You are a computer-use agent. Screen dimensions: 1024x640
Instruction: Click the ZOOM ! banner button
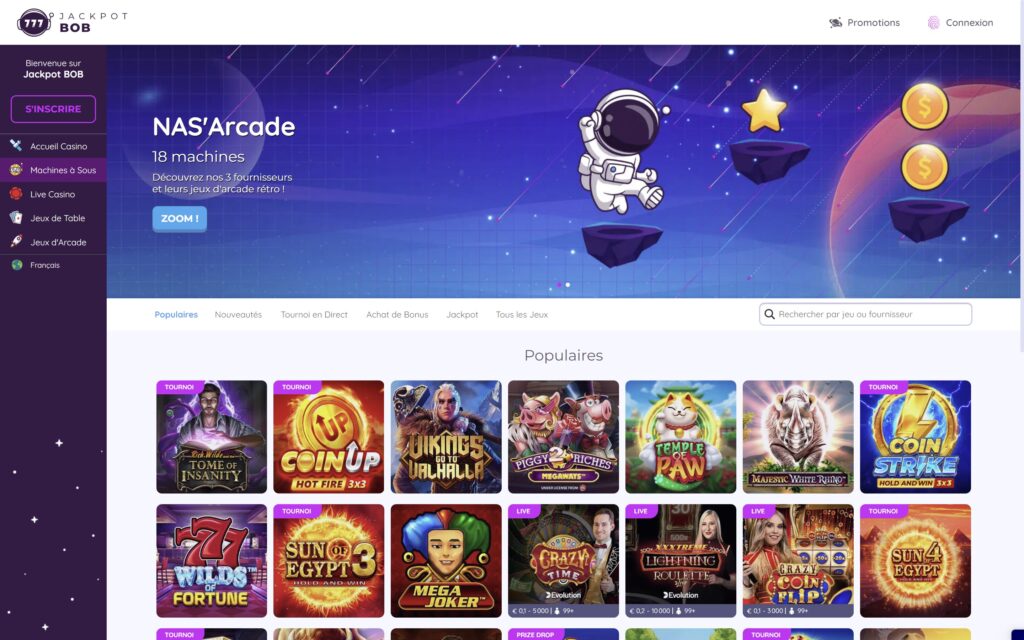point(180,219)
